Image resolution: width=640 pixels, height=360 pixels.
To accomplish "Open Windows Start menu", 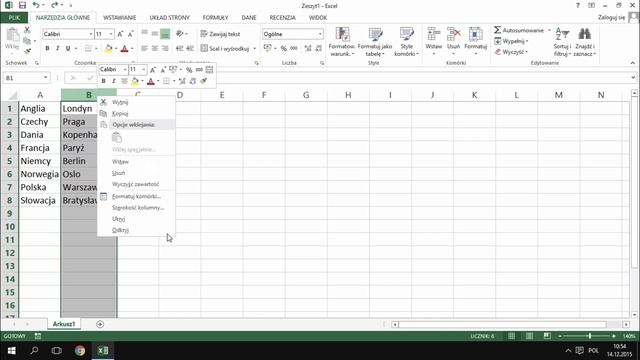I will [11, 351].
